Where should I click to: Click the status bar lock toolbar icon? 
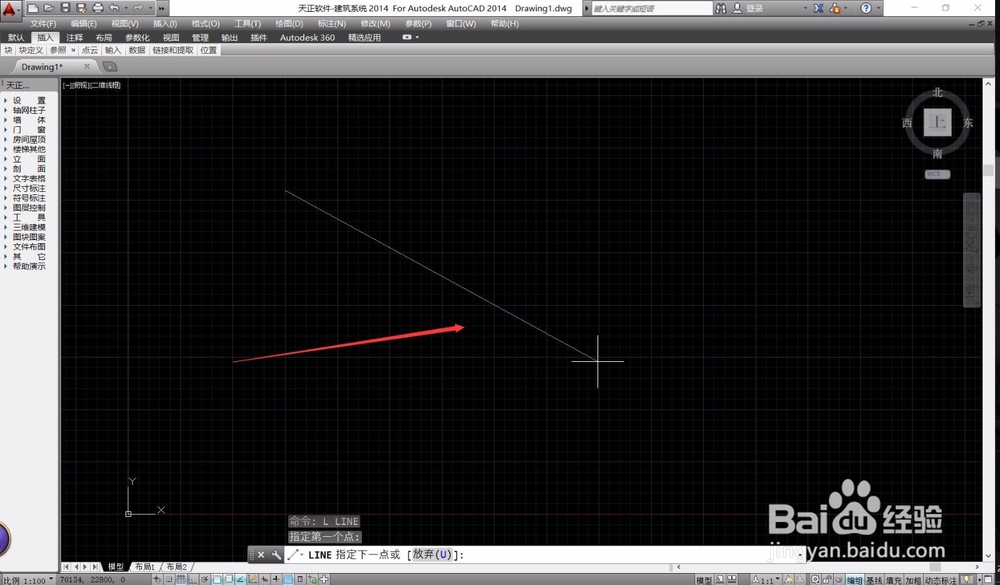pyautogui.click(x=827, y=579)
